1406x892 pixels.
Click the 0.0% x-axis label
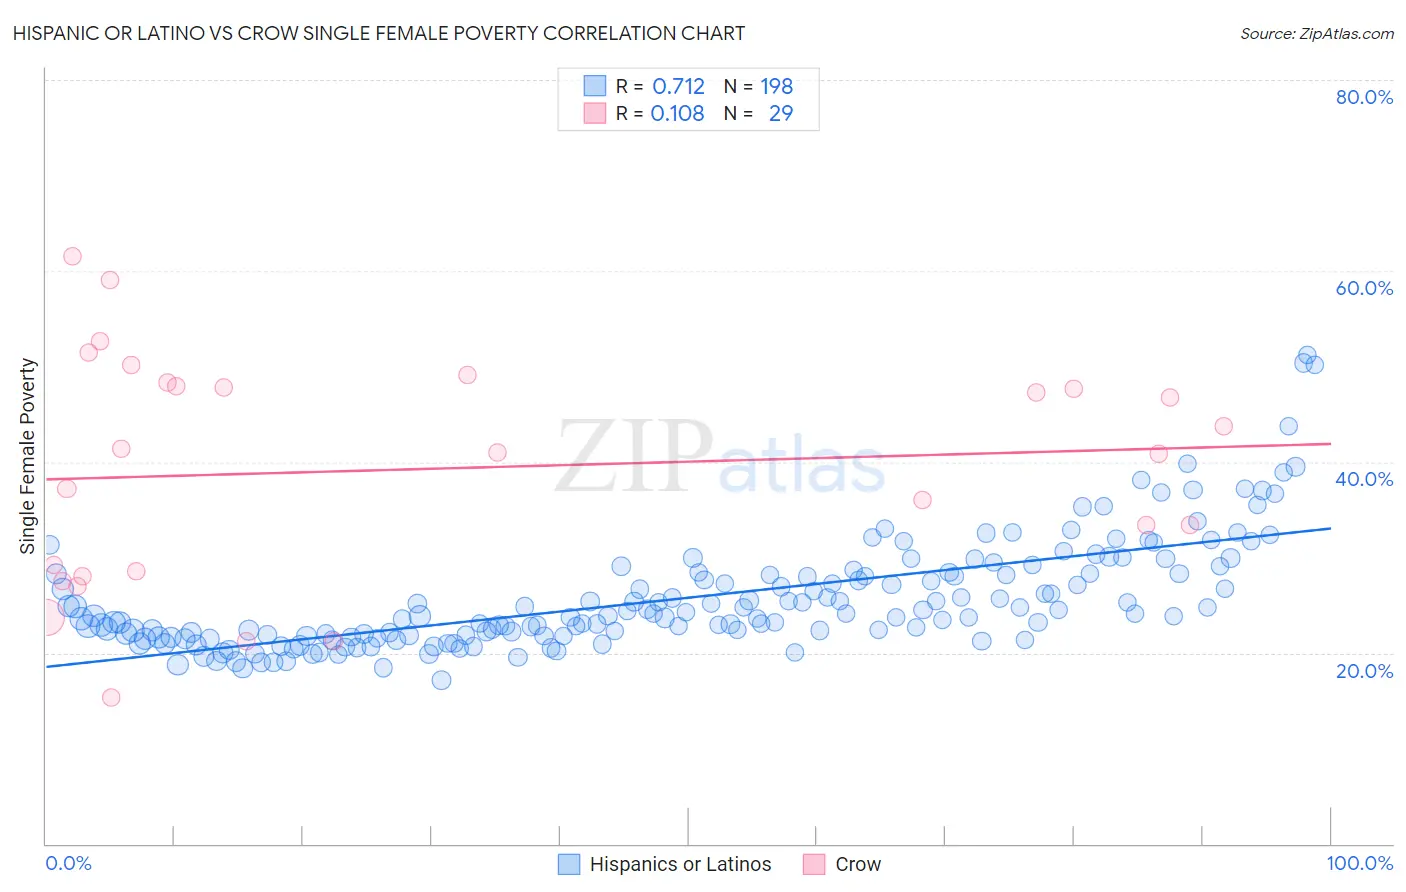tap(69, 863)
